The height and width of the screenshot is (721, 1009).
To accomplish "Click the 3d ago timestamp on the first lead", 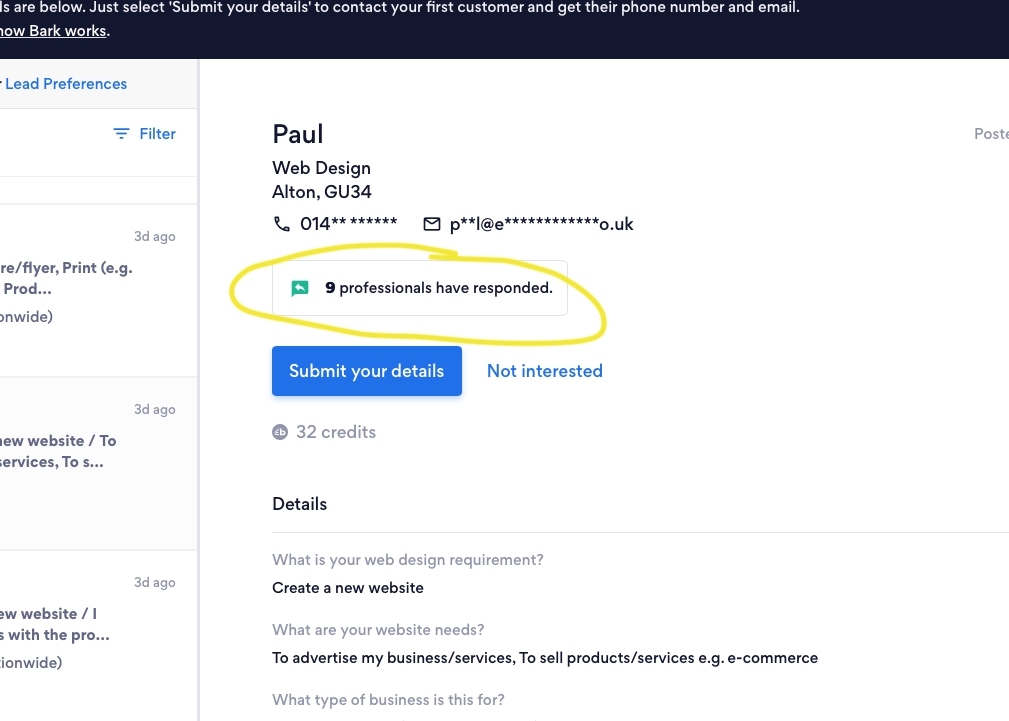I will tap(155, 236).
